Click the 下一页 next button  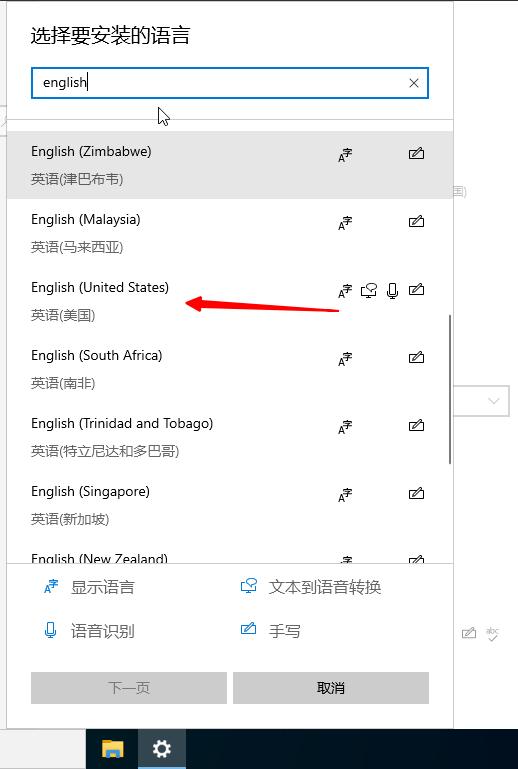point(129,688)
